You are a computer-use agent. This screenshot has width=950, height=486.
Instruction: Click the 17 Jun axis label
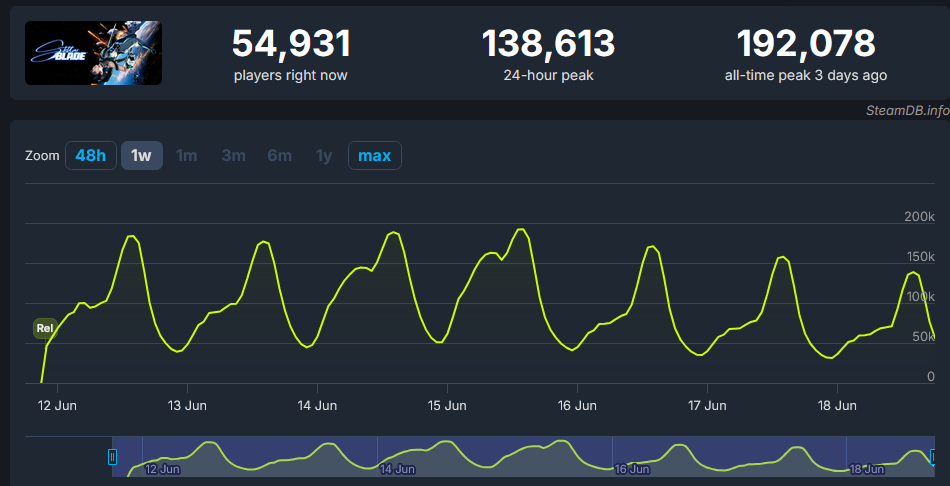(x=707, y=405)
